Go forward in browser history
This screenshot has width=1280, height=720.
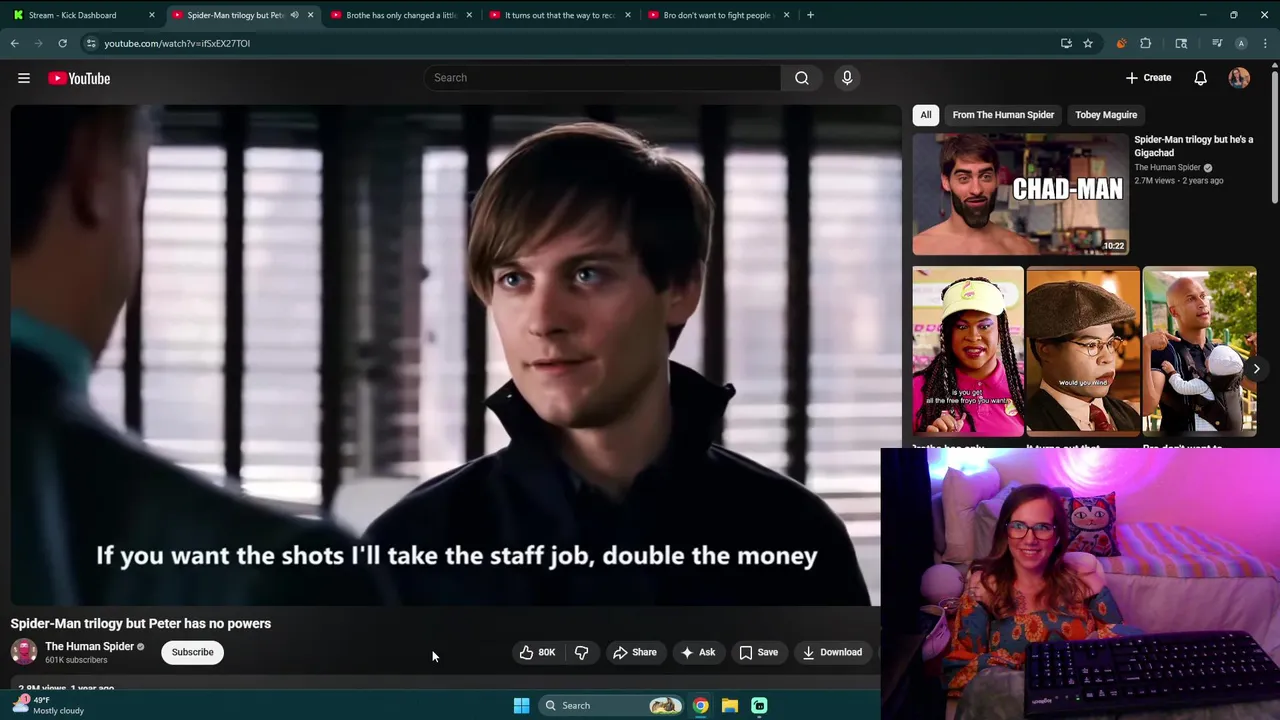click(38, 43)
